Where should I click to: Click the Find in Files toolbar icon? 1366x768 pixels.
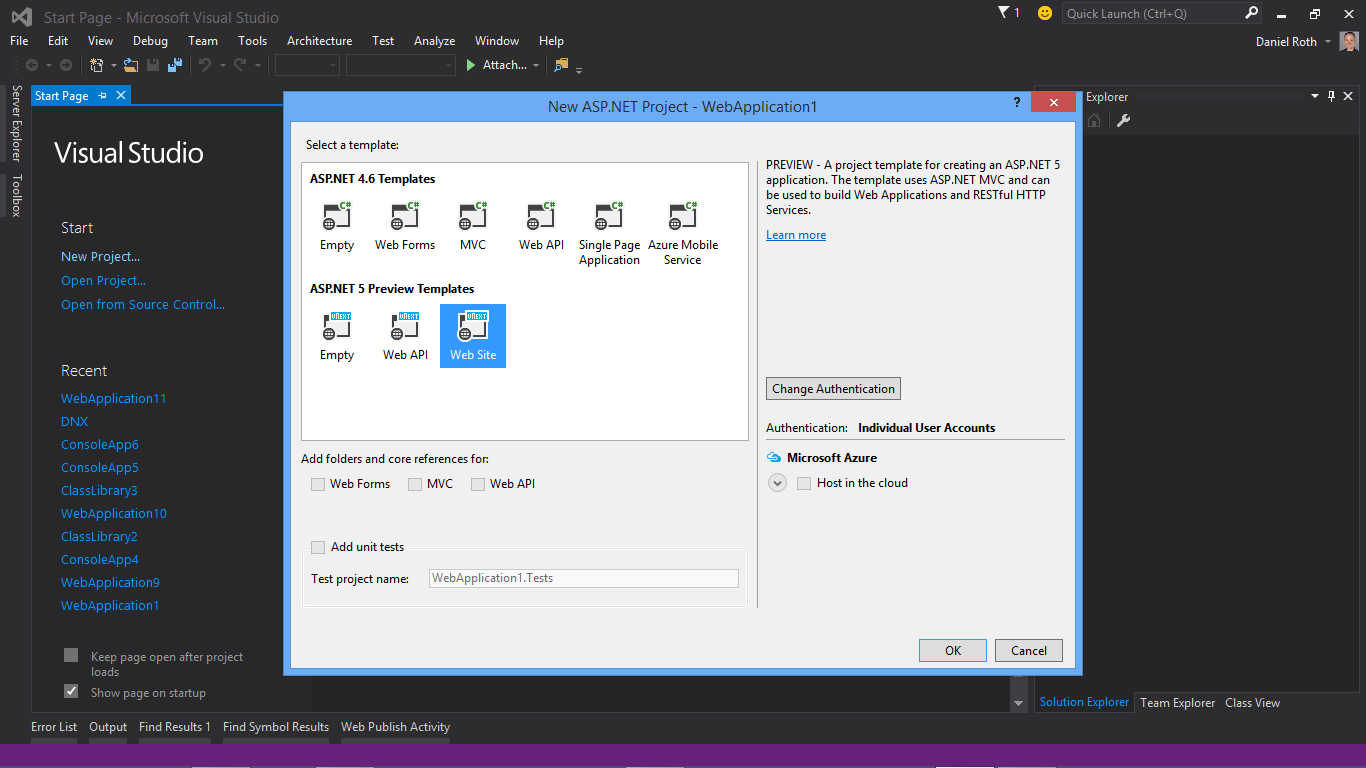point(561,65)
